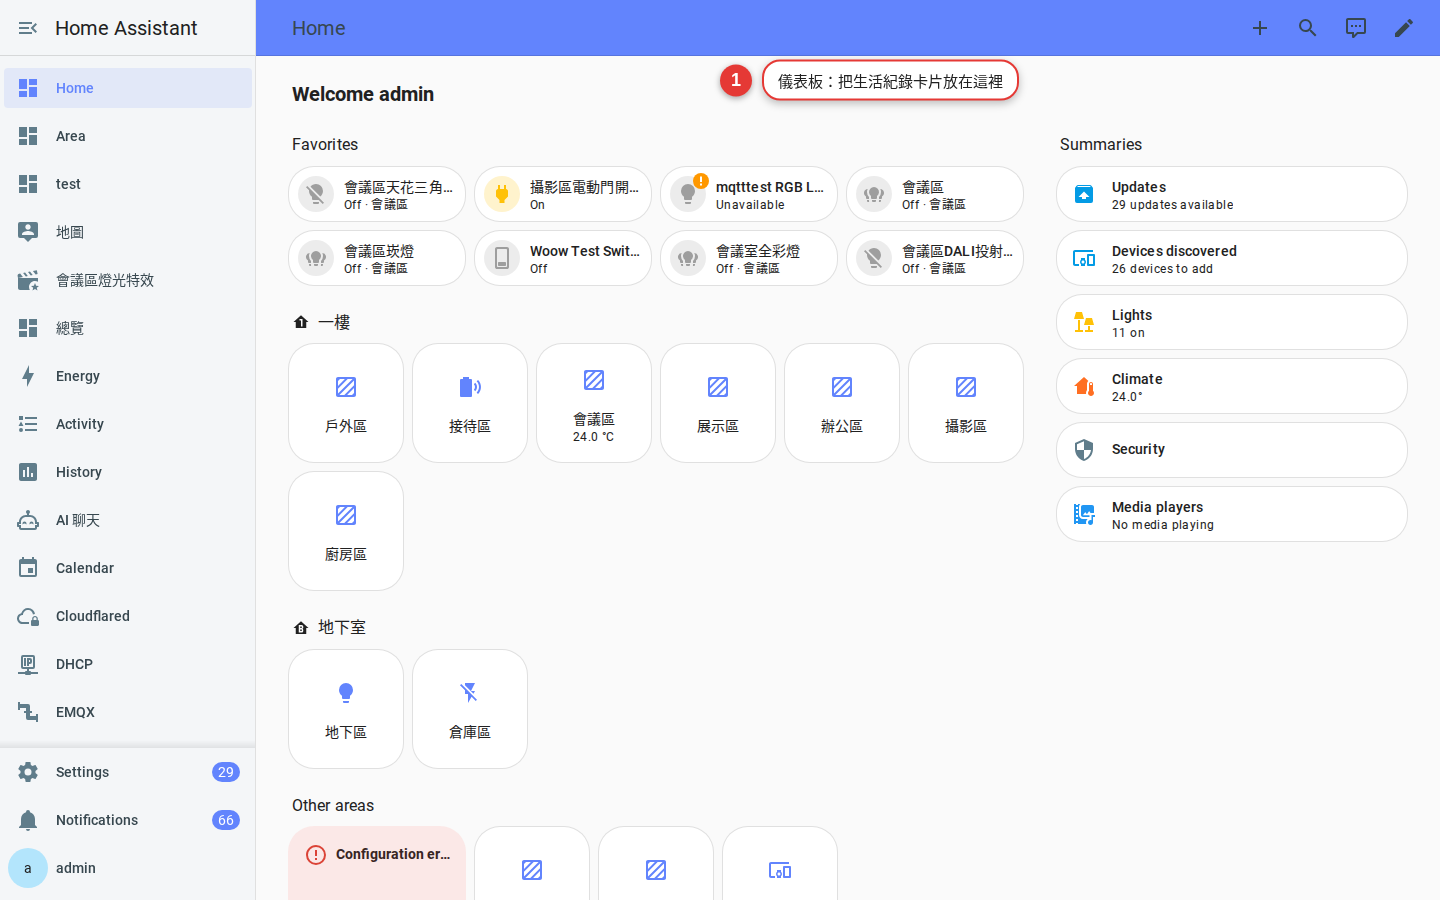Viewport: 1440px width, 900px height.
Task: Open the 地圖 map page
Action: point(128,232)
